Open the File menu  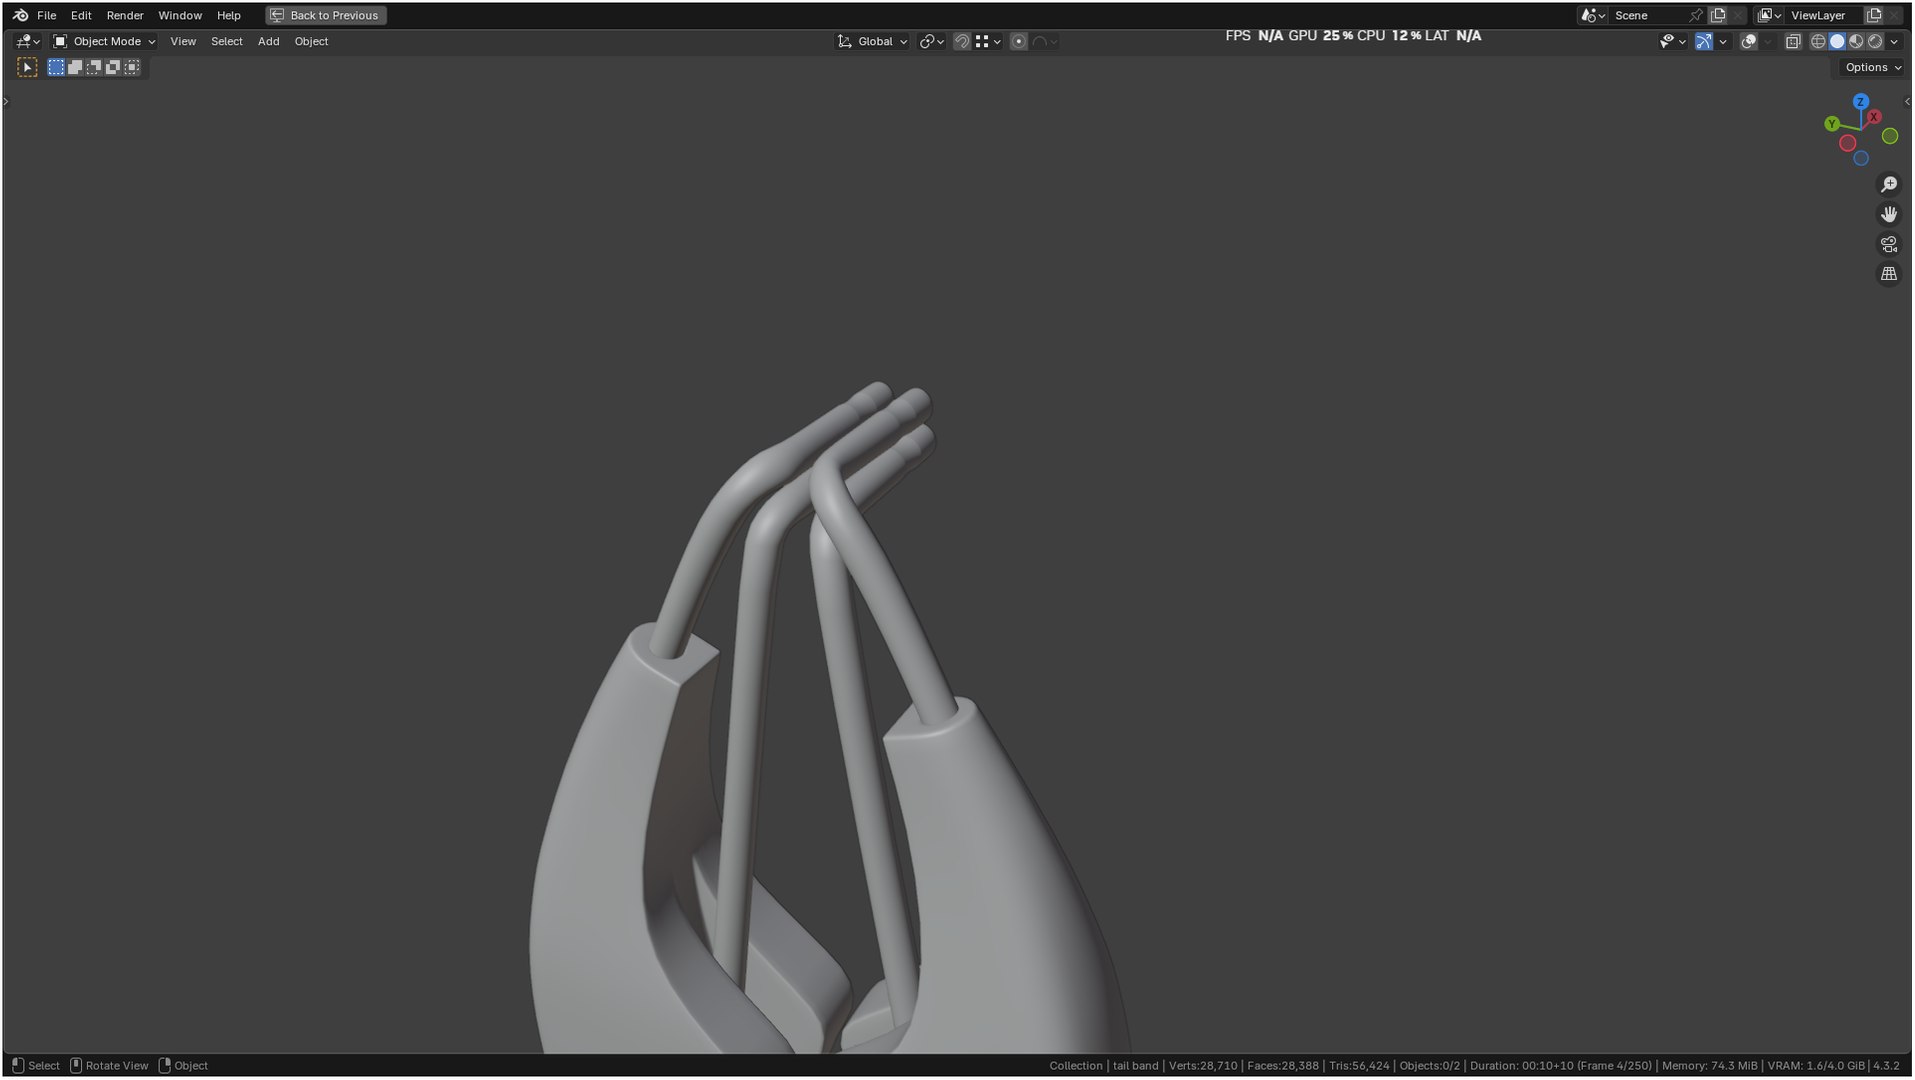pos(46,15)
